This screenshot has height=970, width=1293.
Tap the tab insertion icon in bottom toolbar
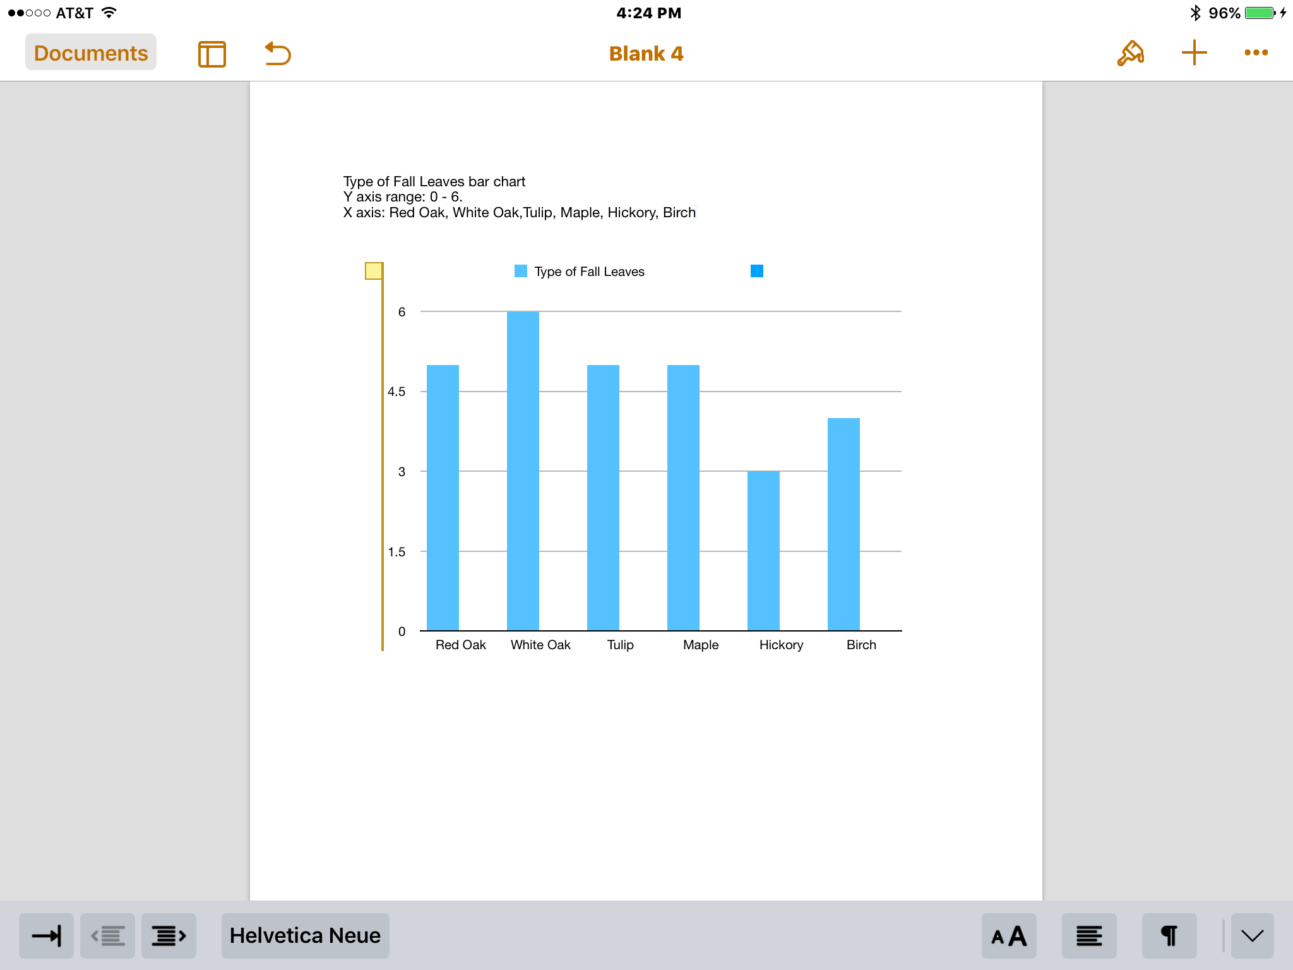click(45, 936)
